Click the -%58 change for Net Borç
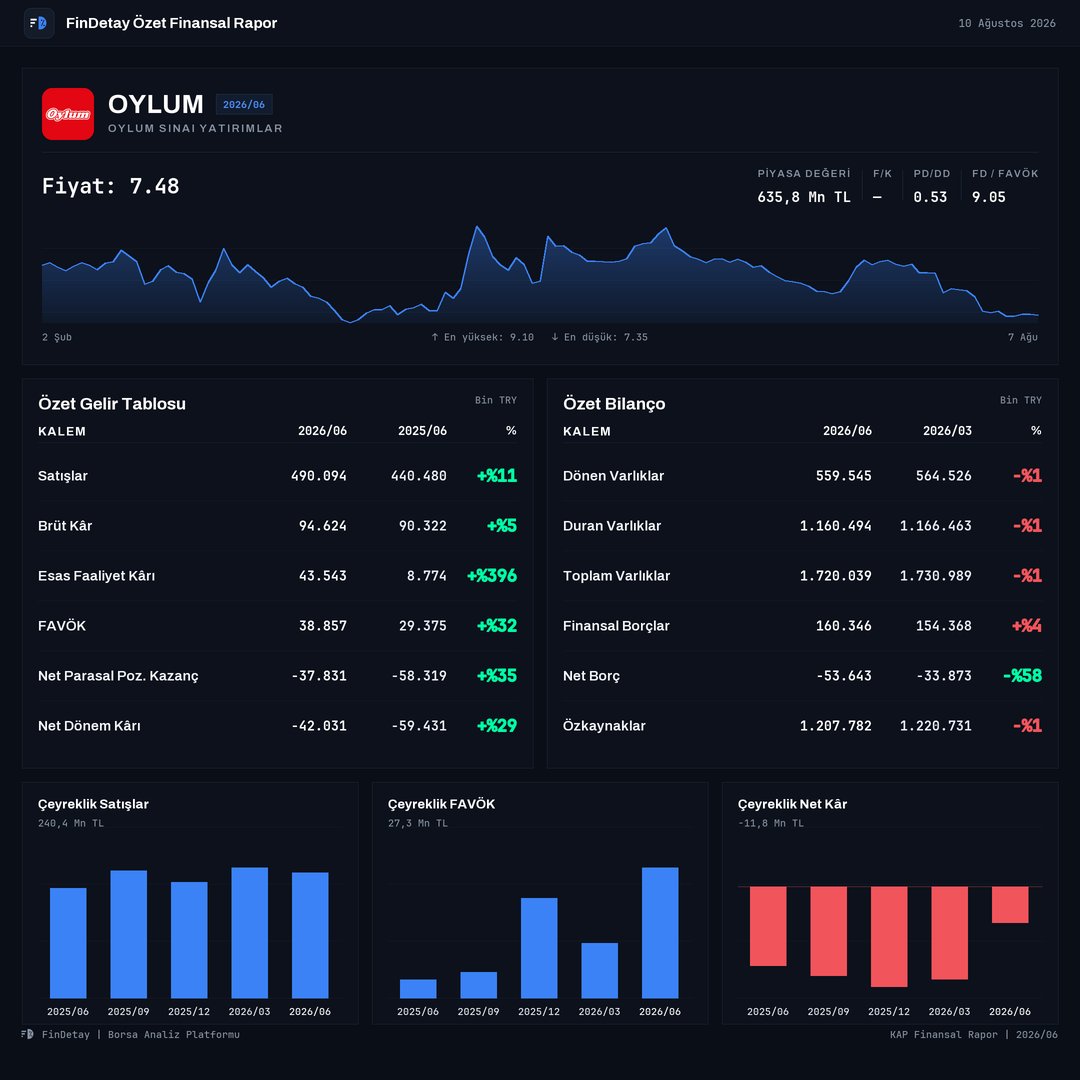 (1022, 675)
